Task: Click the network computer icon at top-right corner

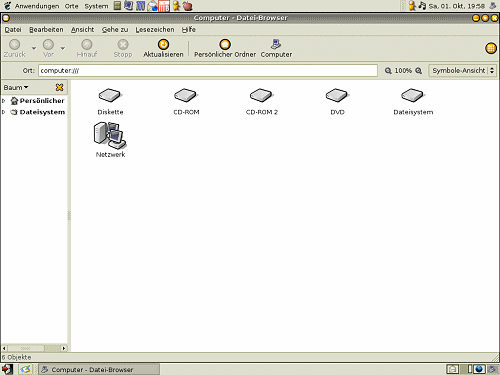Action: coord(493,6)
